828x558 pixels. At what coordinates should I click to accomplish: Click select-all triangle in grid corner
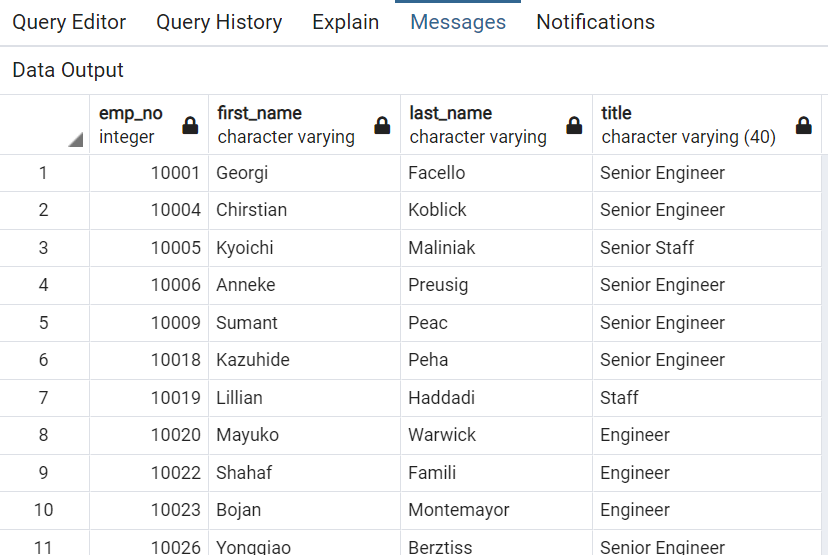(76, 140)
